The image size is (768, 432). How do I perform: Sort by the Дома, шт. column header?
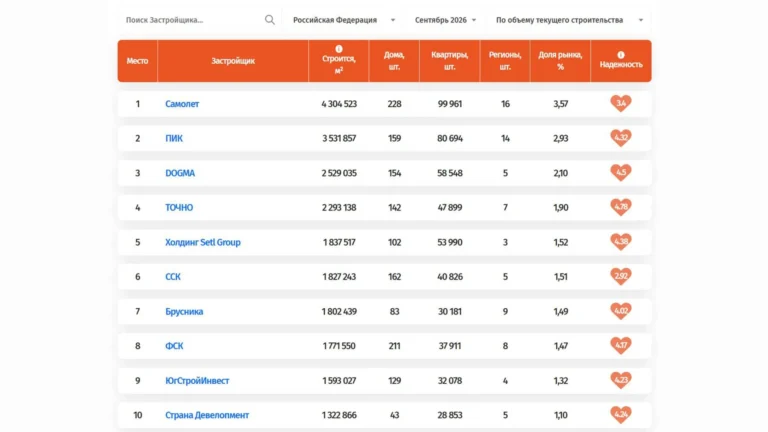point(394,61)
